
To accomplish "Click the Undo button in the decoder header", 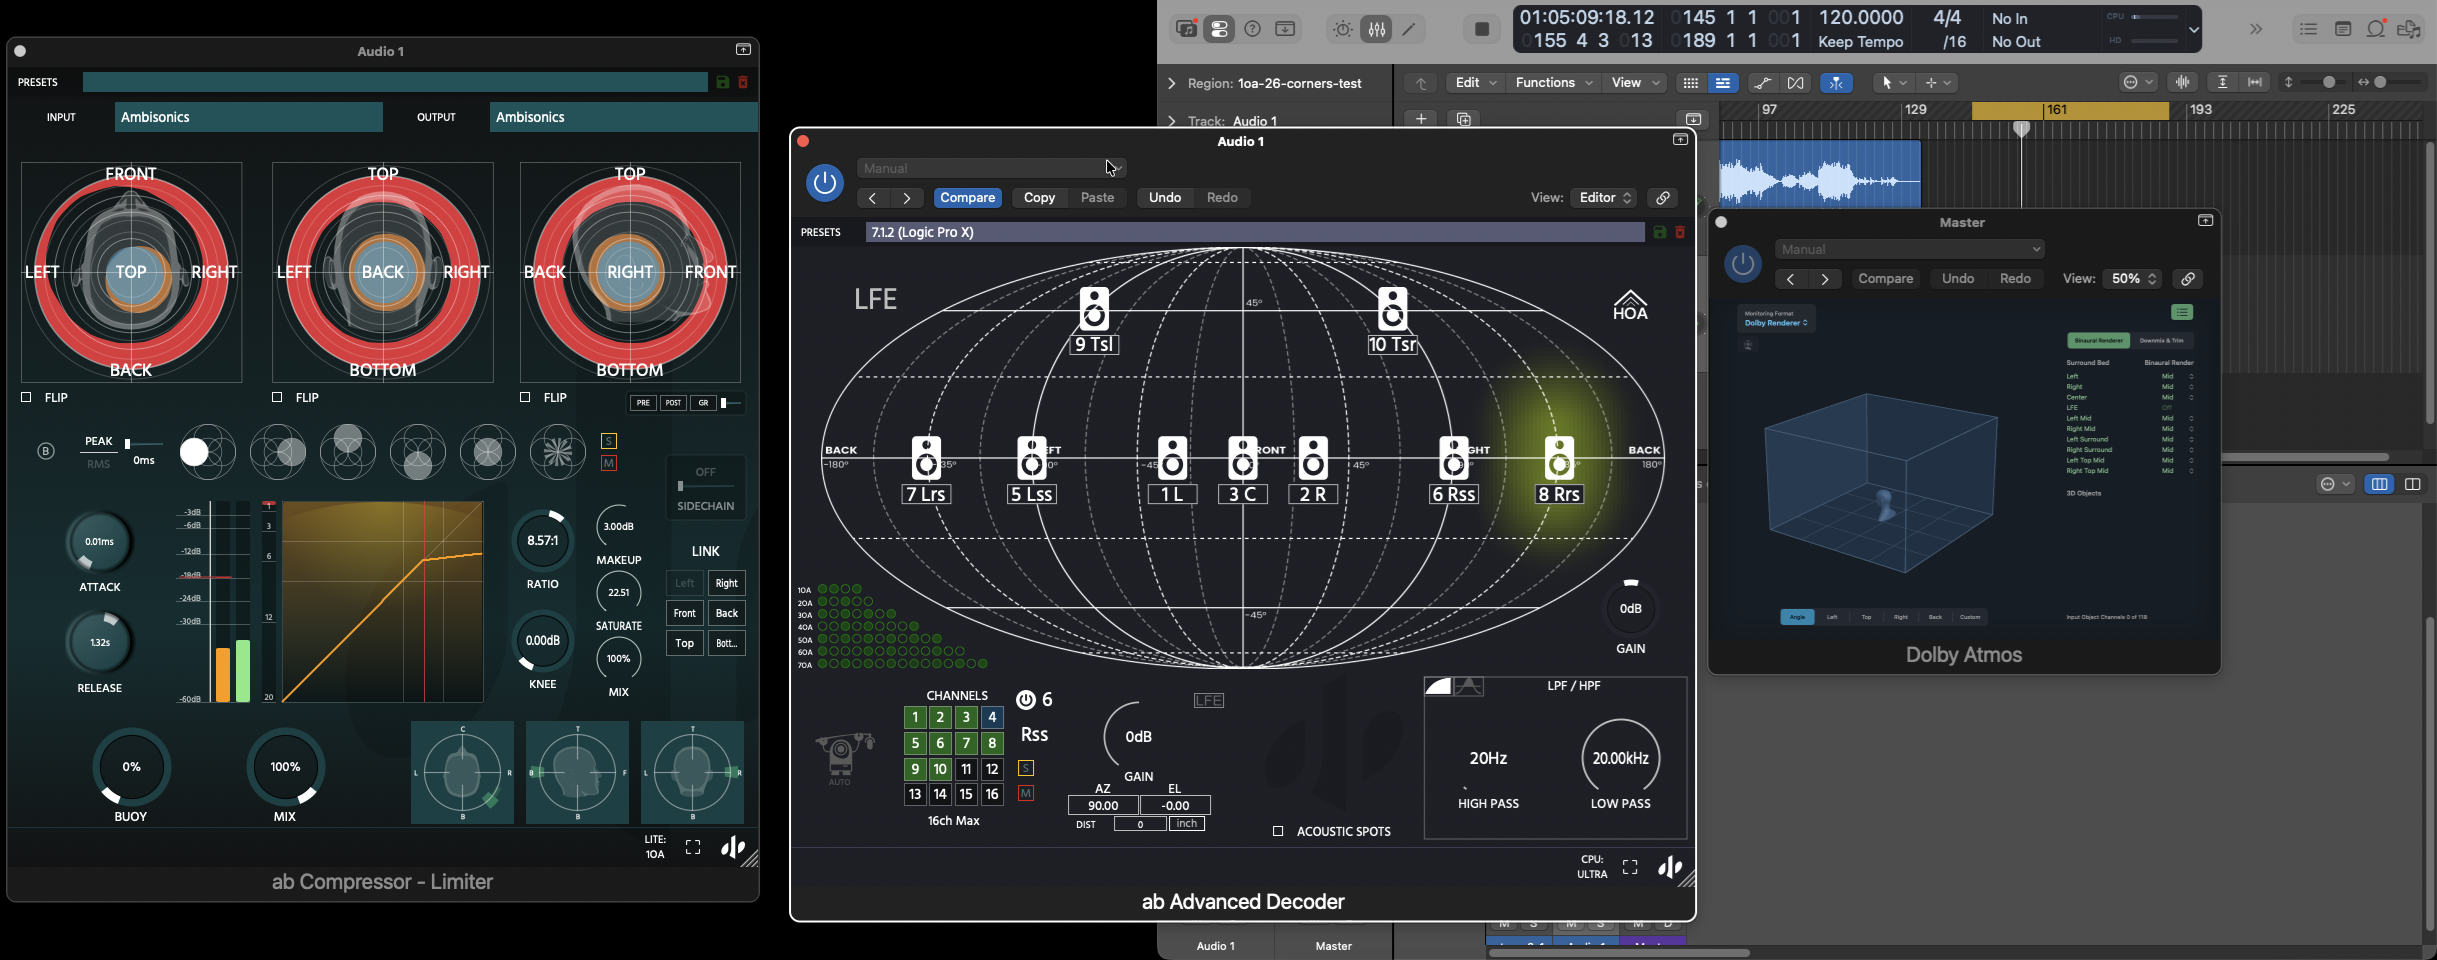I will (1165, 198).
